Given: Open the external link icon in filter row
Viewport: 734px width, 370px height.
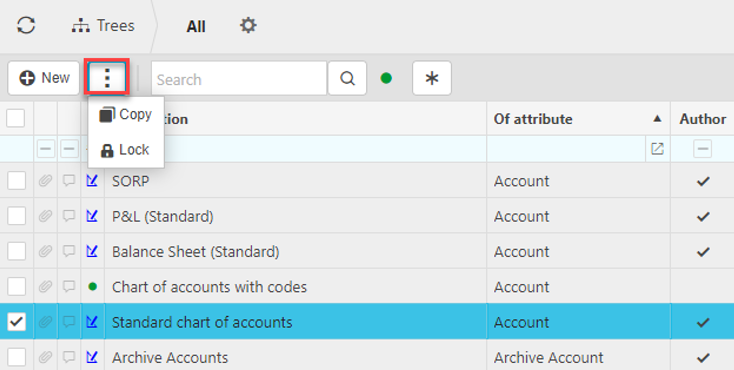Looking at the screenshot, I should [x=657, y=149].
